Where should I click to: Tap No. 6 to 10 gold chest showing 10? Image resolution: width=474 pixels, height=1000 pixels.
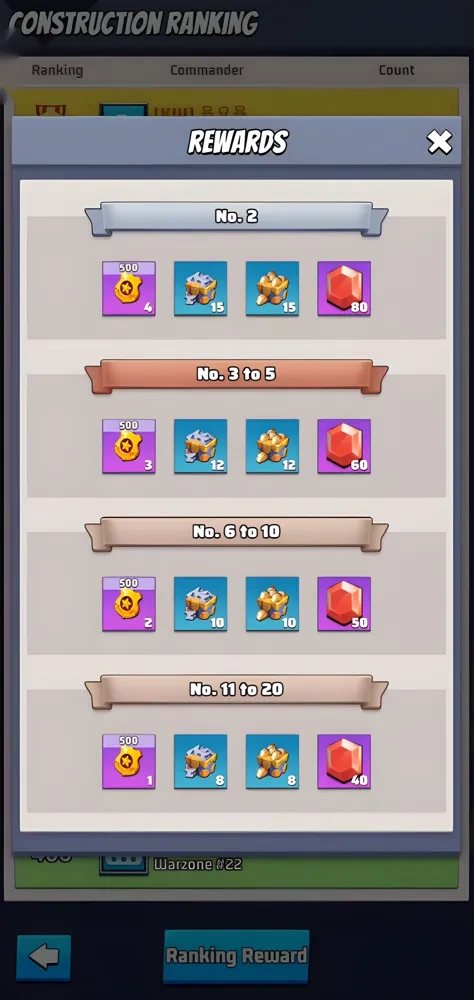pyautogui.click(x=272, y=604)
